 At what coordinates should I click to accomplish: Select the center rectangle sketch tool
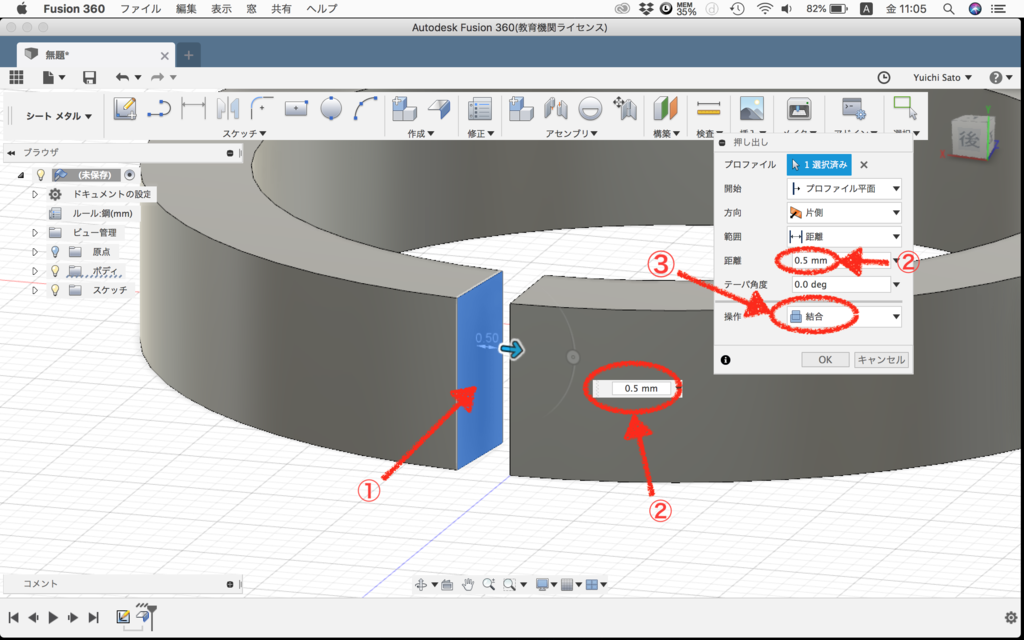click(x=296, y=108)
